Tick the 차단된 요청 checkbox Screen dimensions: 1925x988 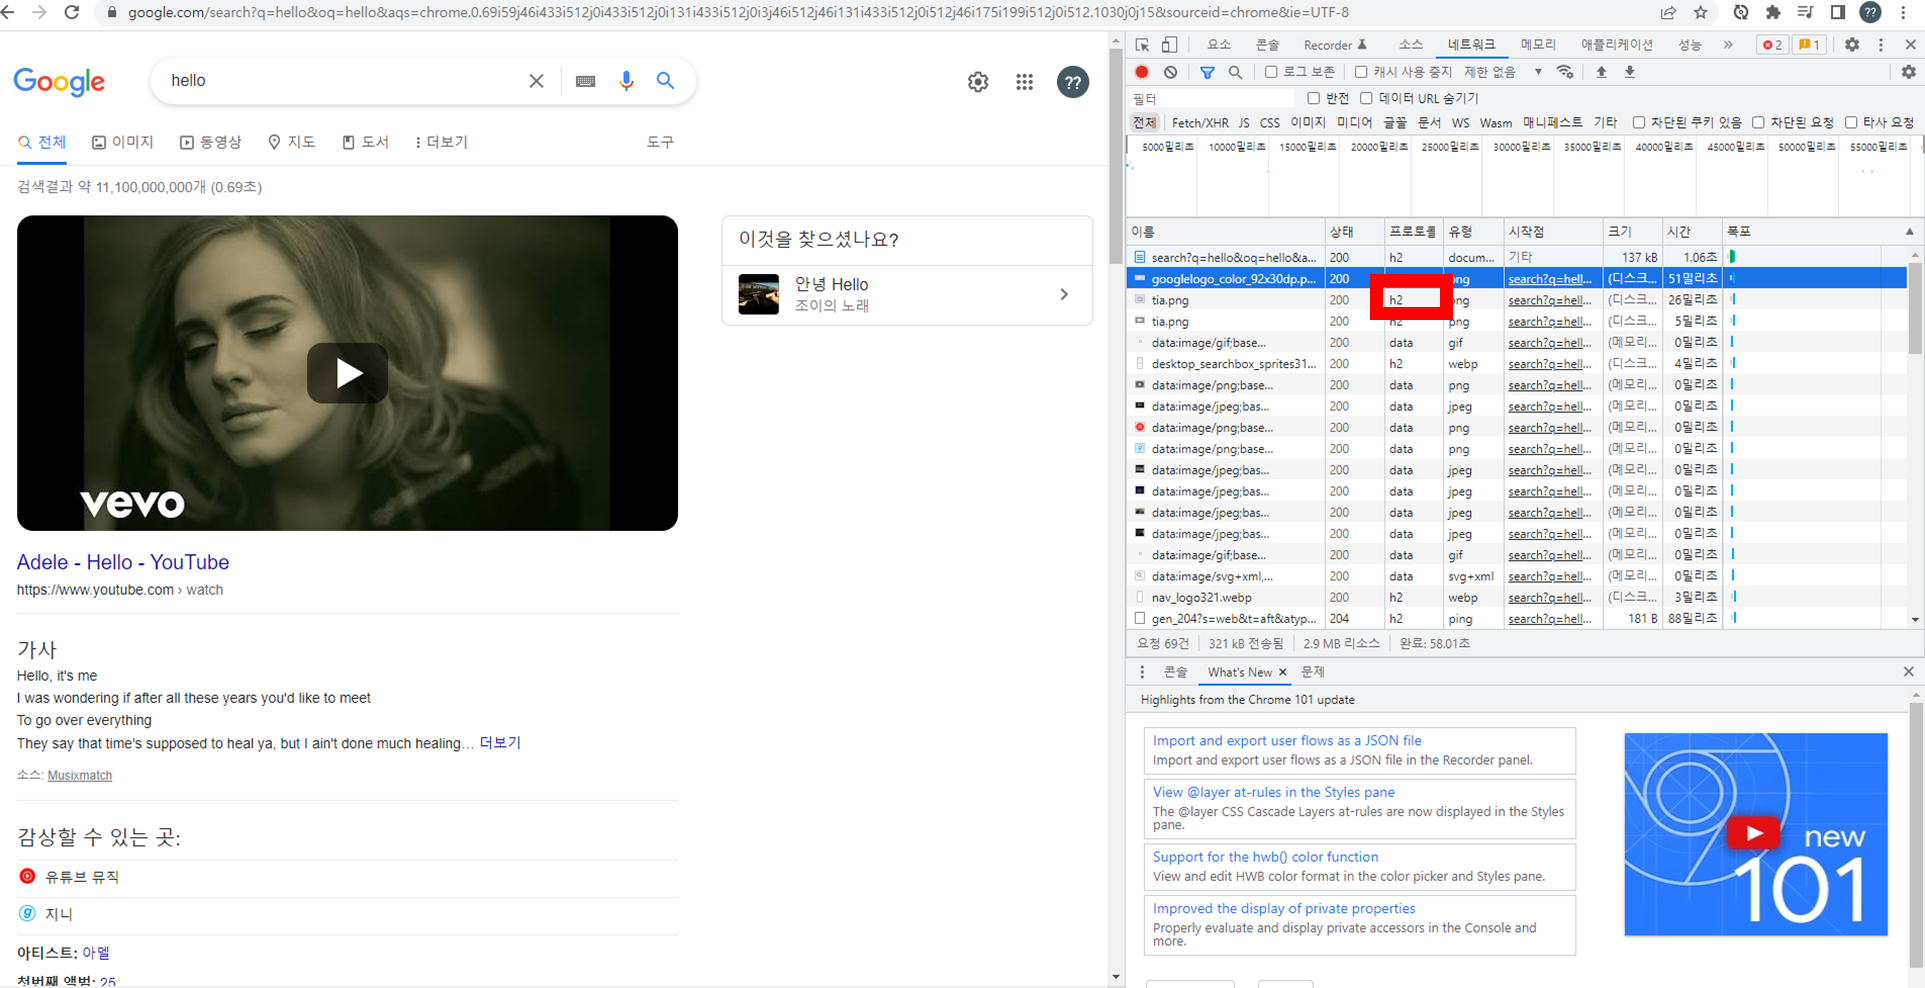(1758, 123)
